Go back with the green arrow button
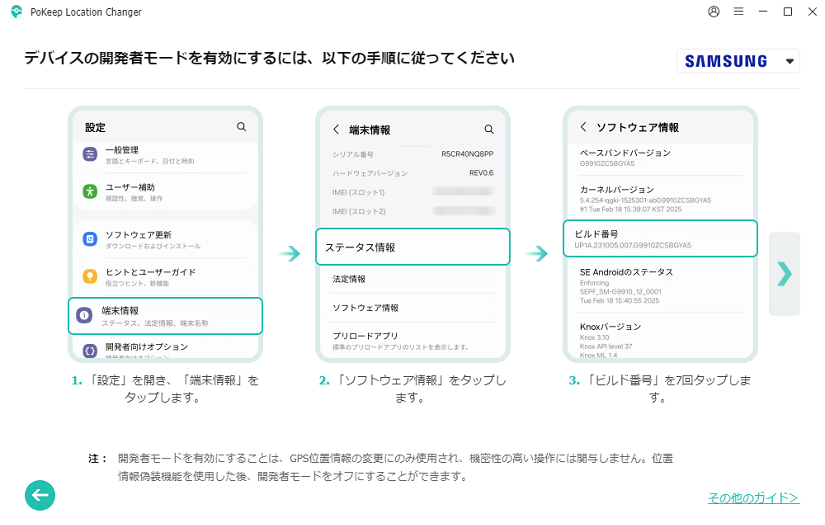 click(x=40, y=495)
